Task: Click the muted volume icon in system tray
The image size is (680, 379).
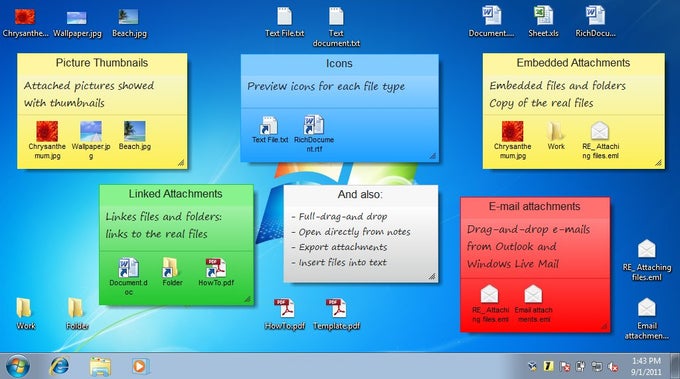Action: [x=613, y=367]
